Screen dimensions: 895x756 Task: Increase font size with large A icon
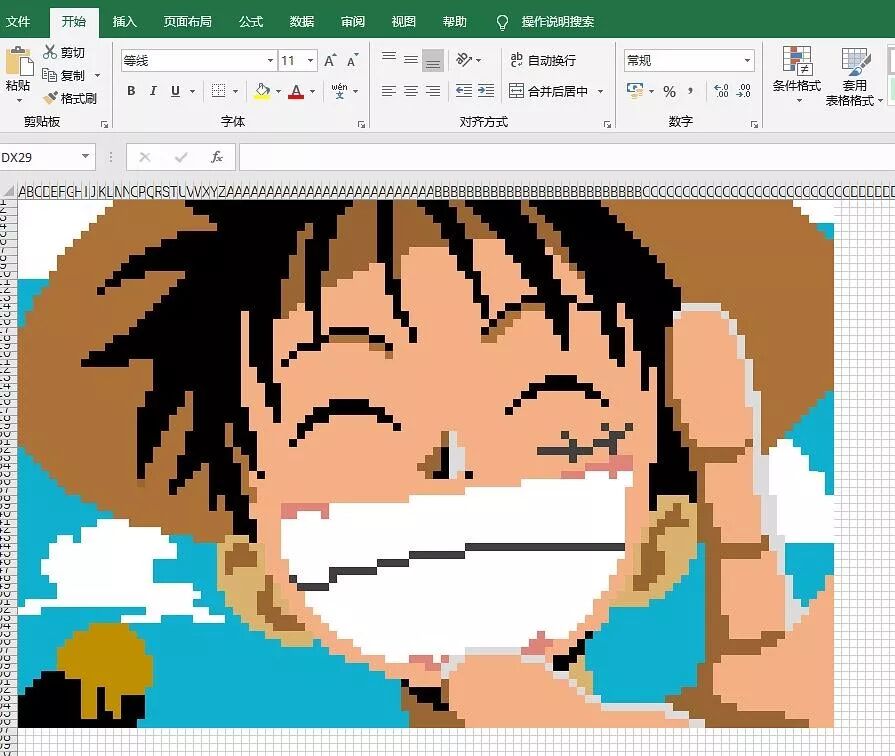click(330, 61)
